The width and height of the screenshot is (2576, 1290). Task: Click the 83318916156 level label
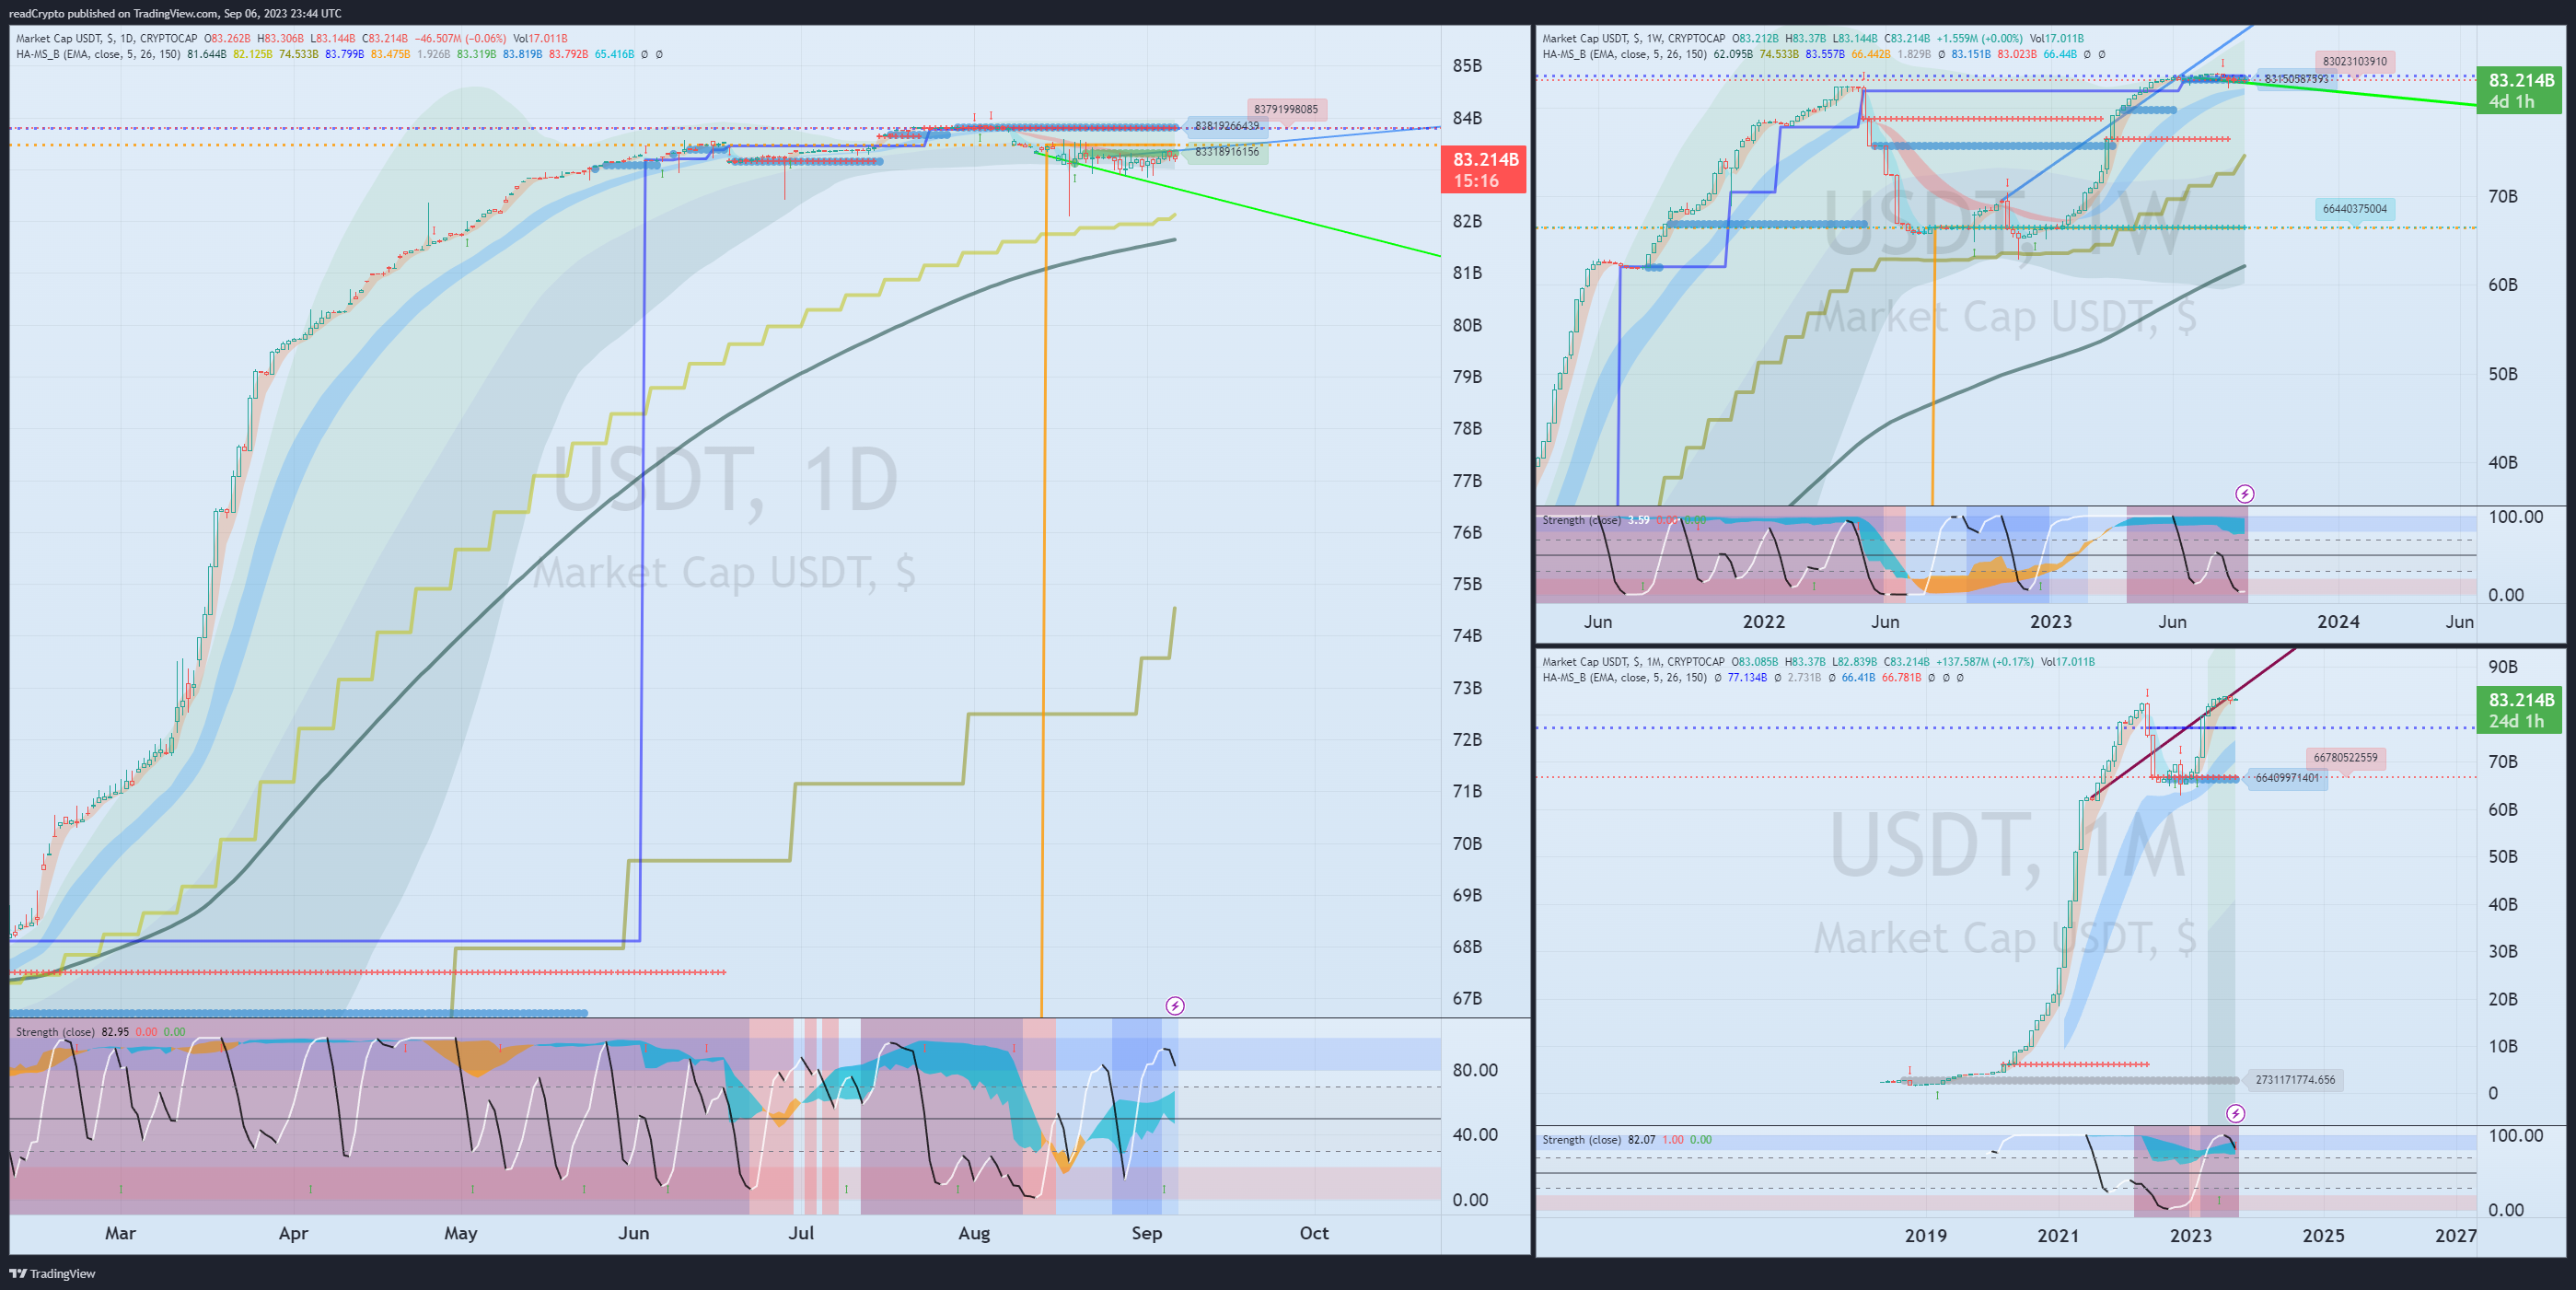click(1227, 152)
